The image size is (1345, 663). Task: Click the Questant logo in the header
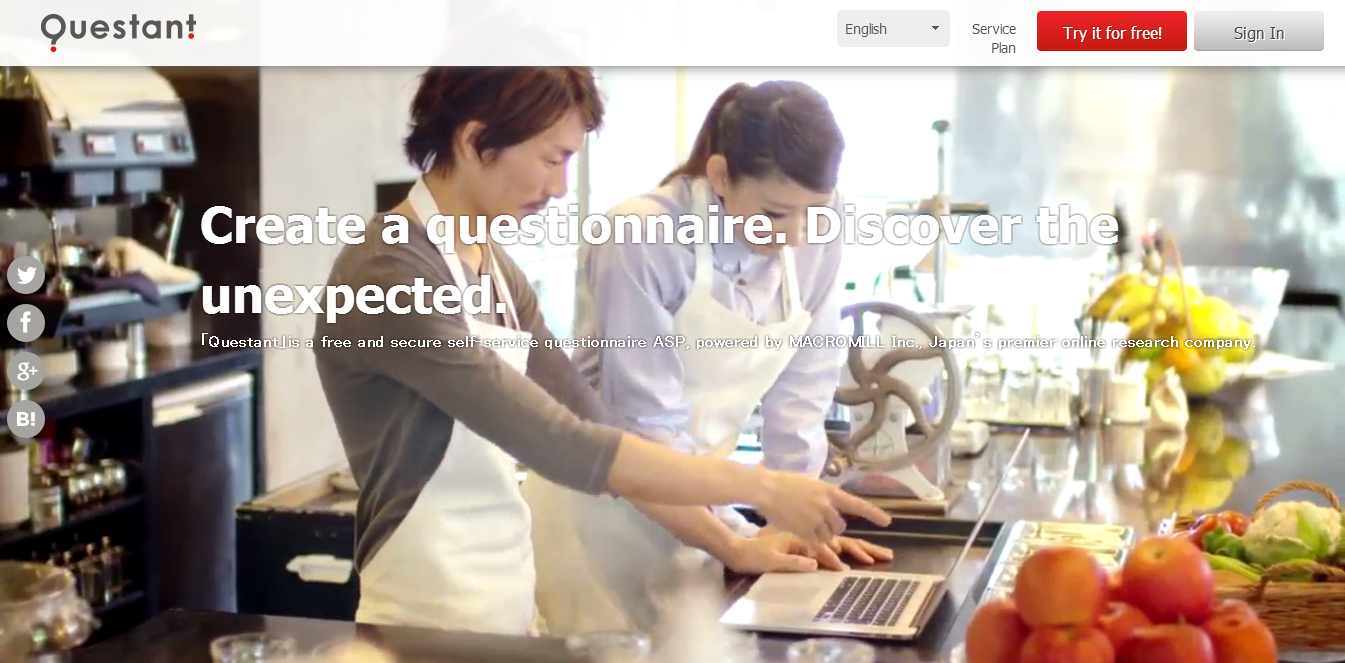coord(118,30)
